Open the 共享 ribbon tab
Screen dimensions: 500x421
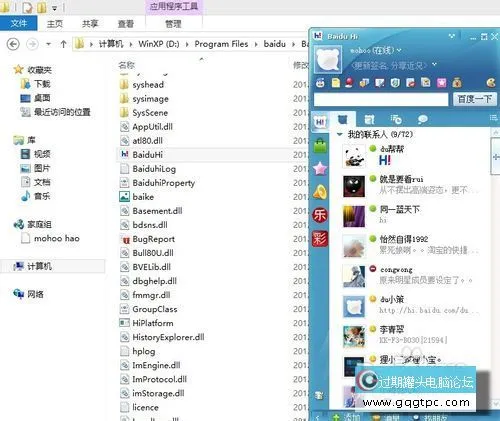point(90,24)
